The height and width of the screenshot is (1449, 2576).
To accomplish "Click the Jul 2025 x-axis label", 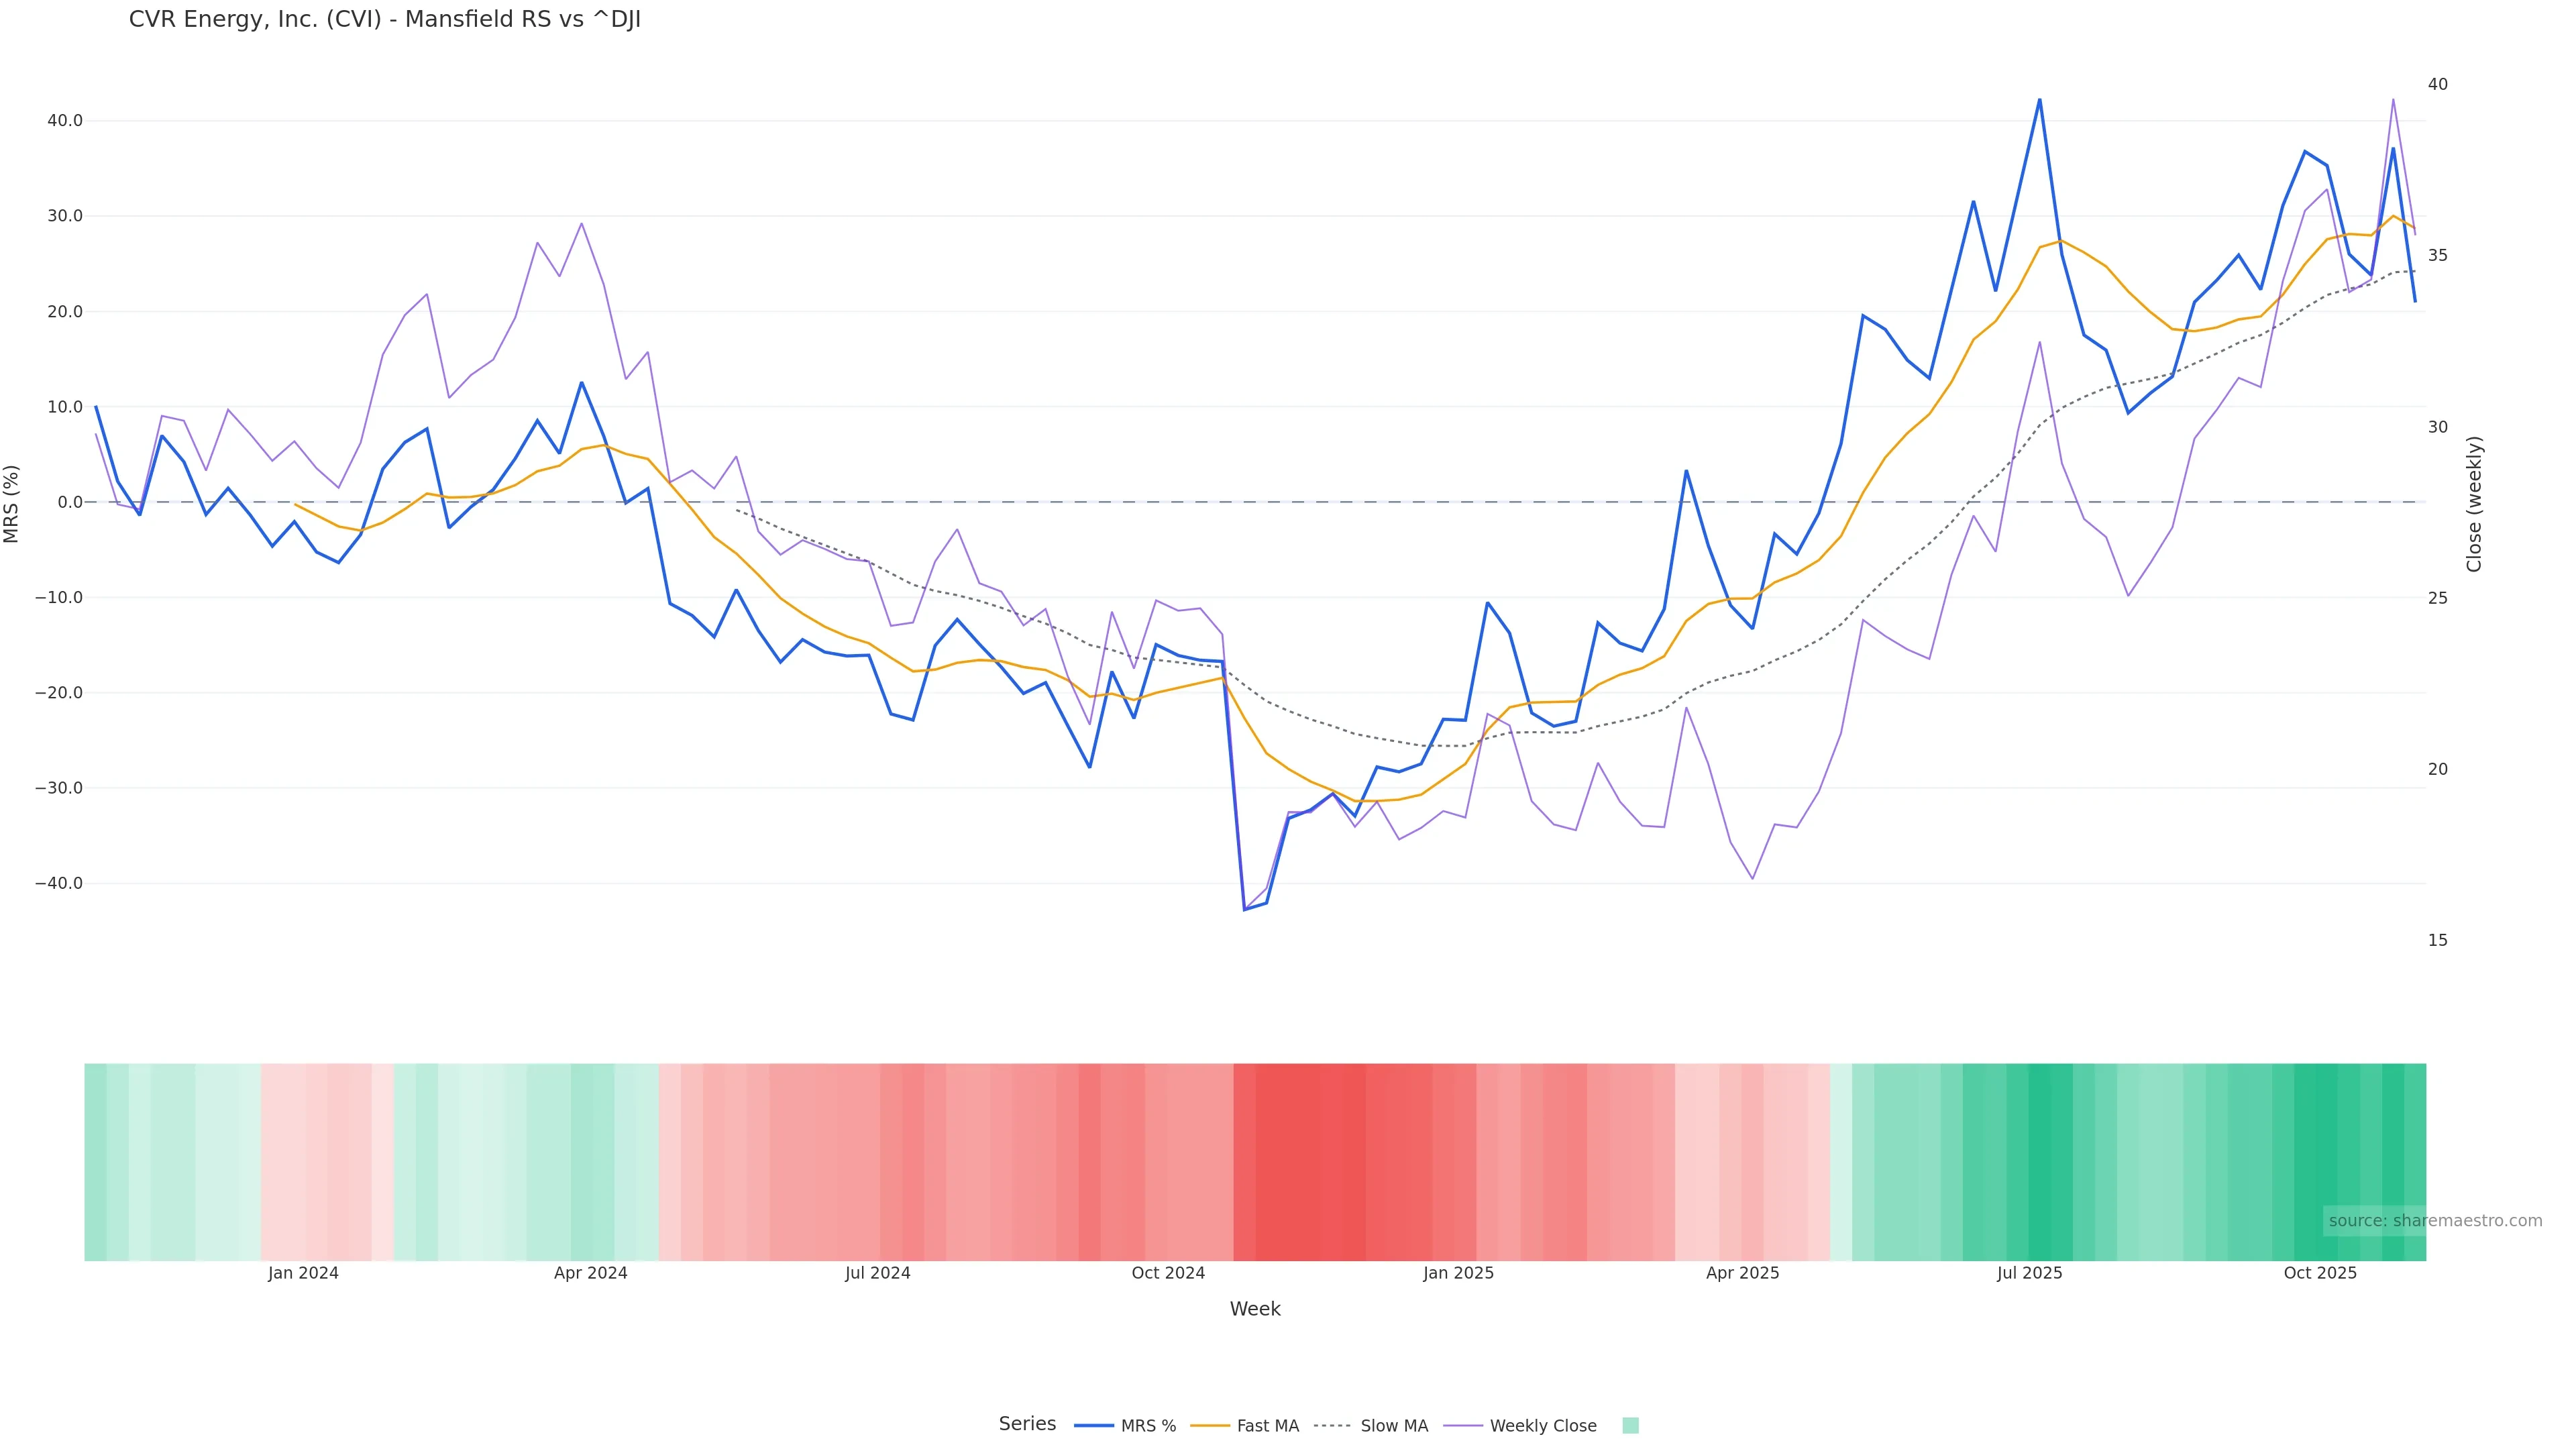I will (x=2029, y=1274).
